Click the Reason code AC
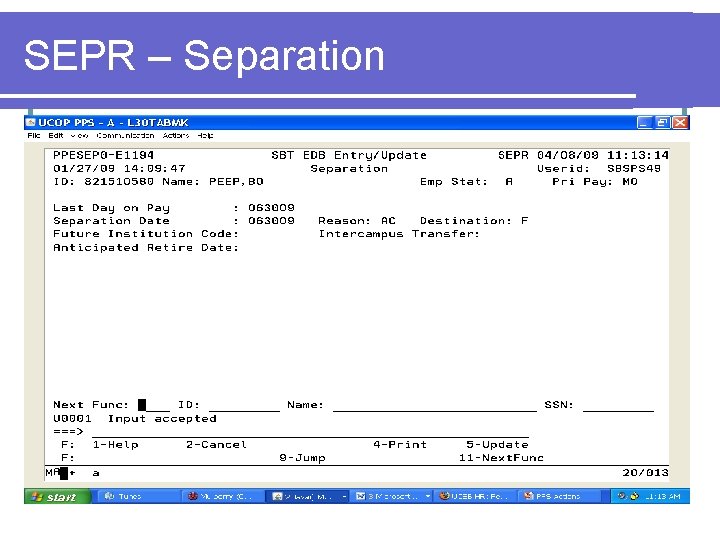The width and height of the screenshot is (720, 540). (388, 221)
